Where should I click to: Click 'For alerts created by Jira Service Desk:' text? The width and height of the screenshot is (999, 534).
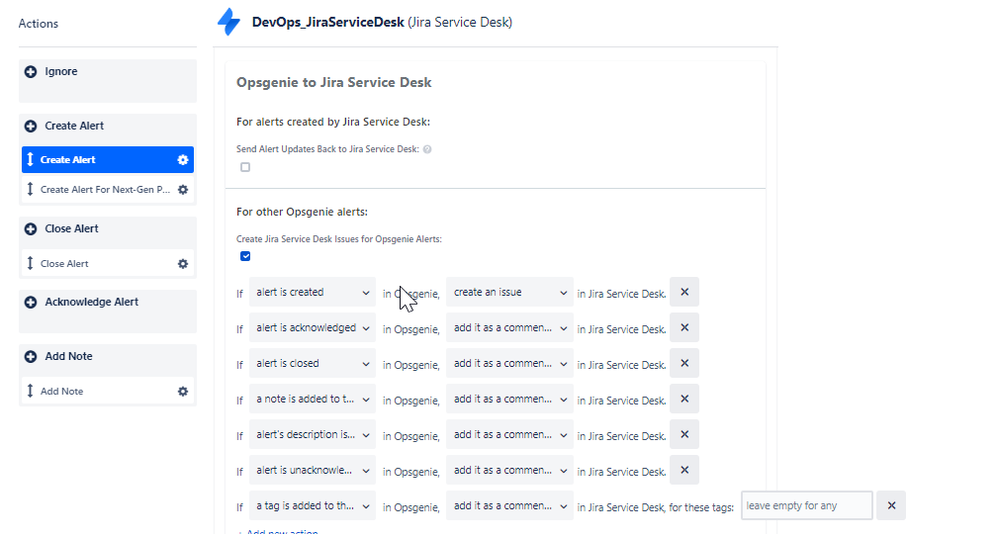[333, 122]
